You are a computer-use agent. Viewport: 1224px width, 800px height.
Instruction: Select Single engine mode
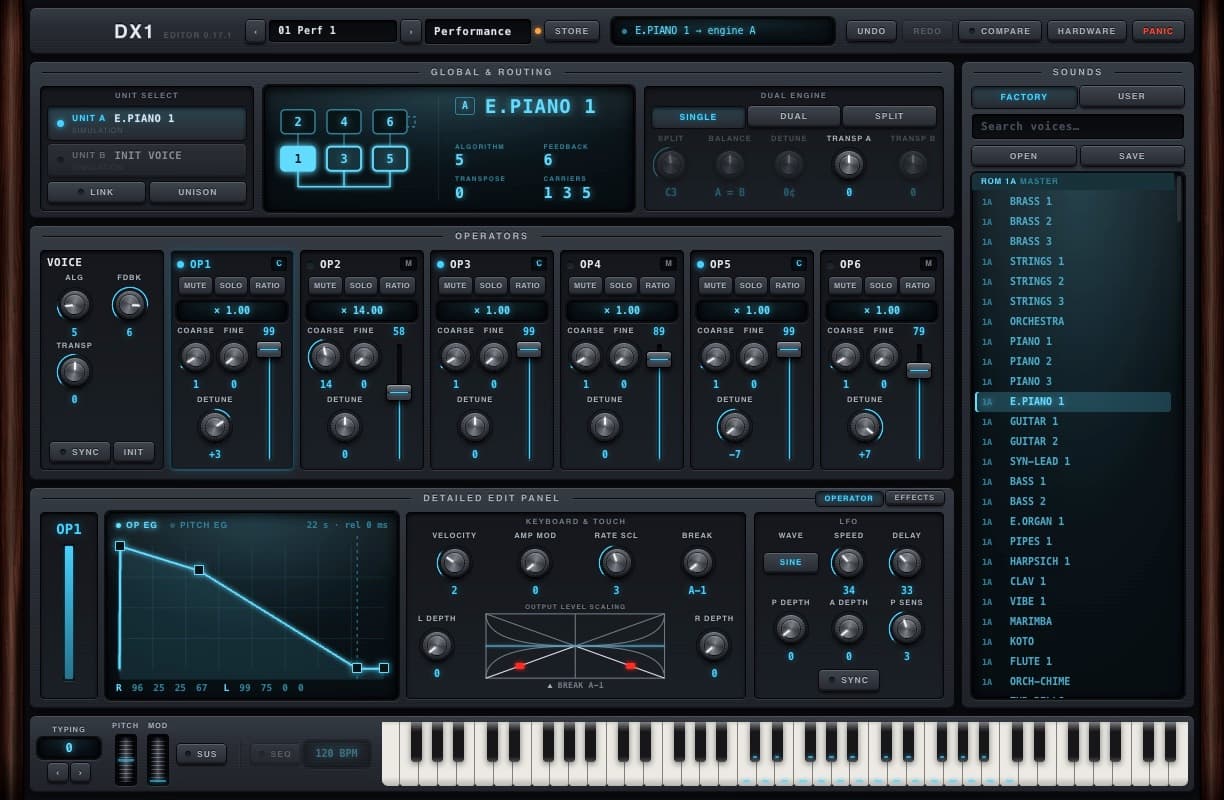698,117
